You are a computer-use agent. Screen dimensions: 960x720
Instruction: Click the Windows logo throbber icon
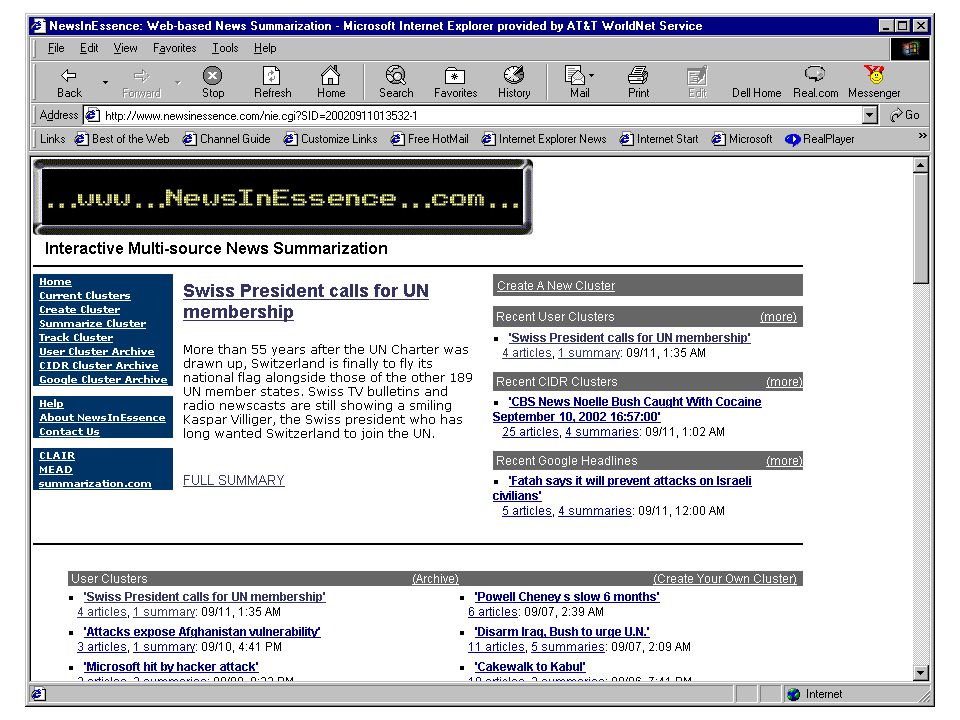(910, 48)
